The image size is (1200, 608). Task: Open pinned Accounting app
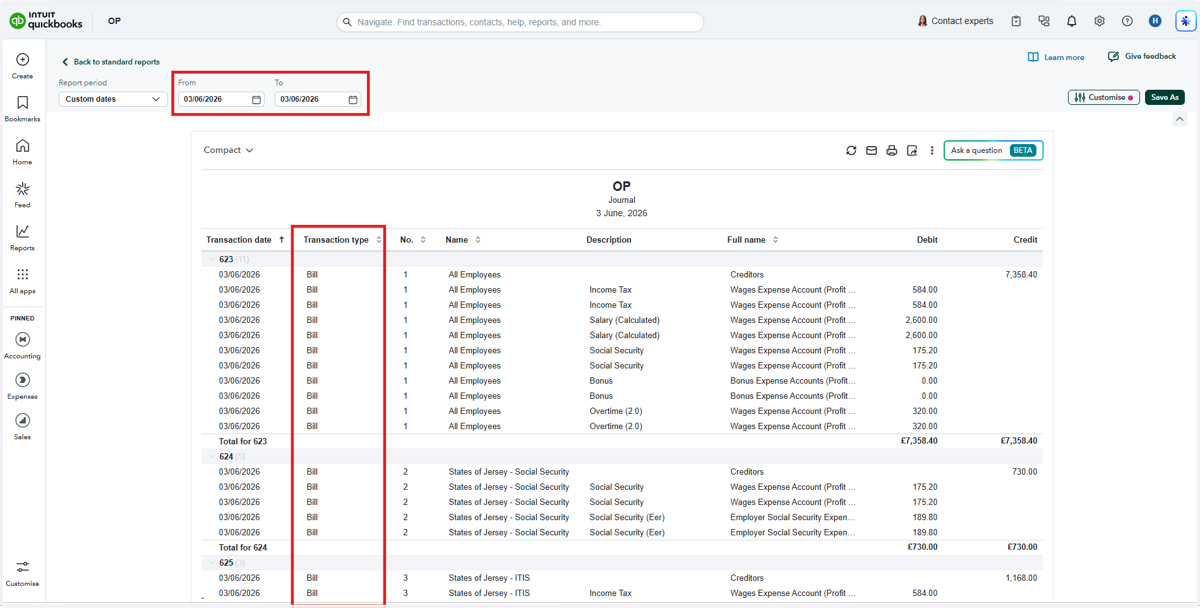pos(22,345)
